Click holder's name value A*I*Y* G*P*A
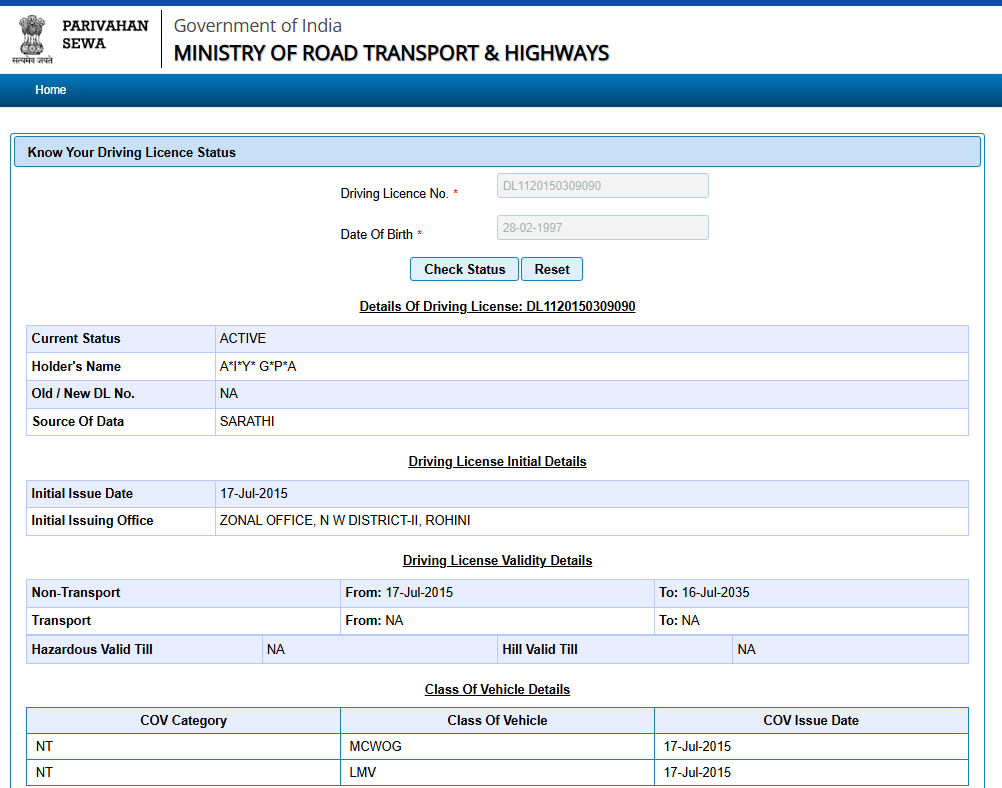The width and height of the screenshot is (1002, 788). pos(258,366)
